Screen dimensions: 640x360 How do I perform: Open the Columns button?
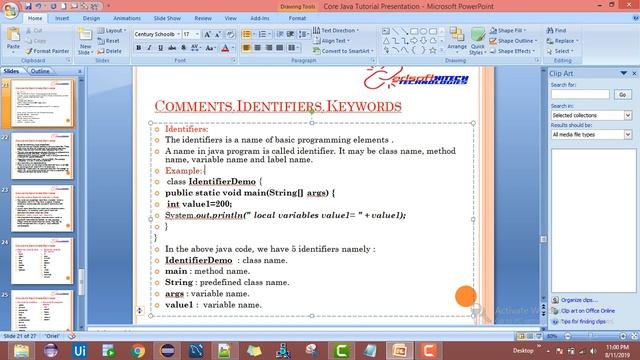[293, 48]
